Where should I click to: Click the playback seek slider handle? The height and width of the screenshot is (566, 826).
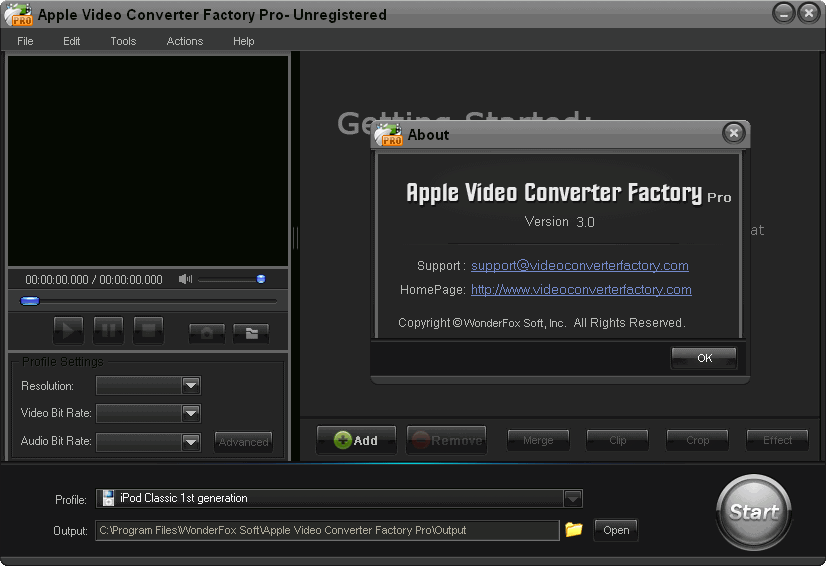(30, 301)
